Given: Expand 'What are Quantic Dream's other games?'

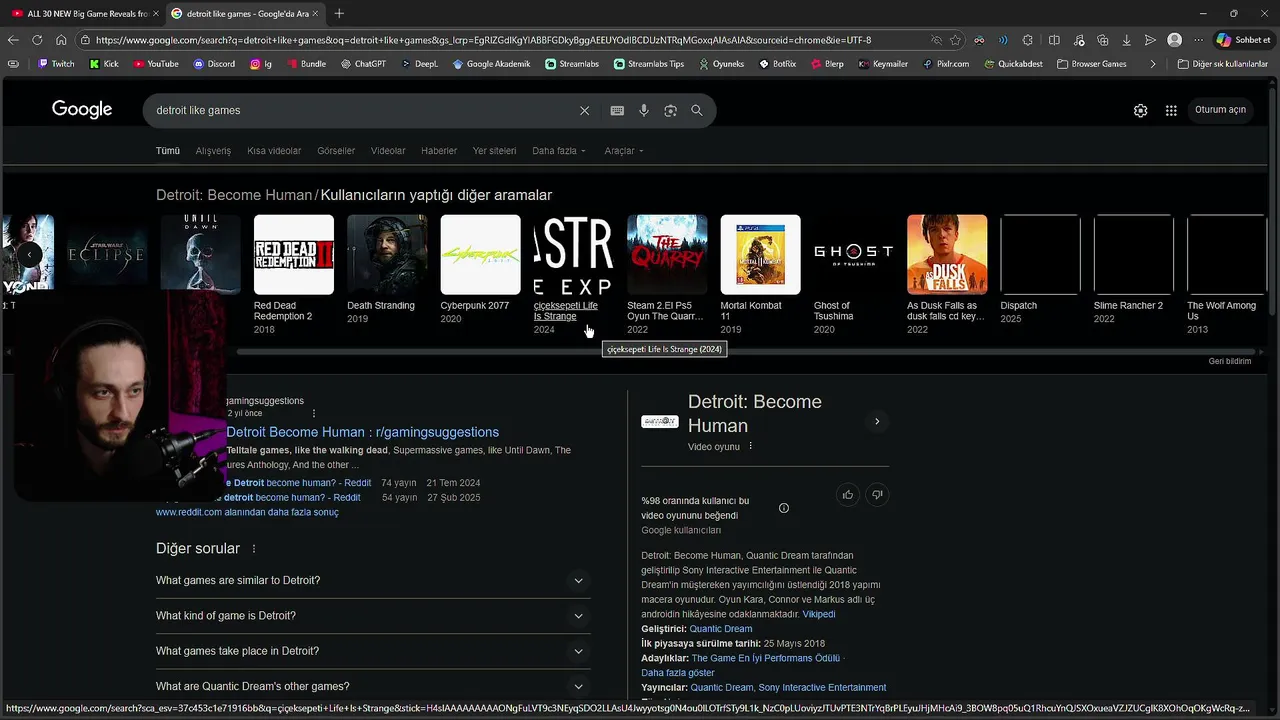Looking at the screenshot, I should click(x=373, y=686).
